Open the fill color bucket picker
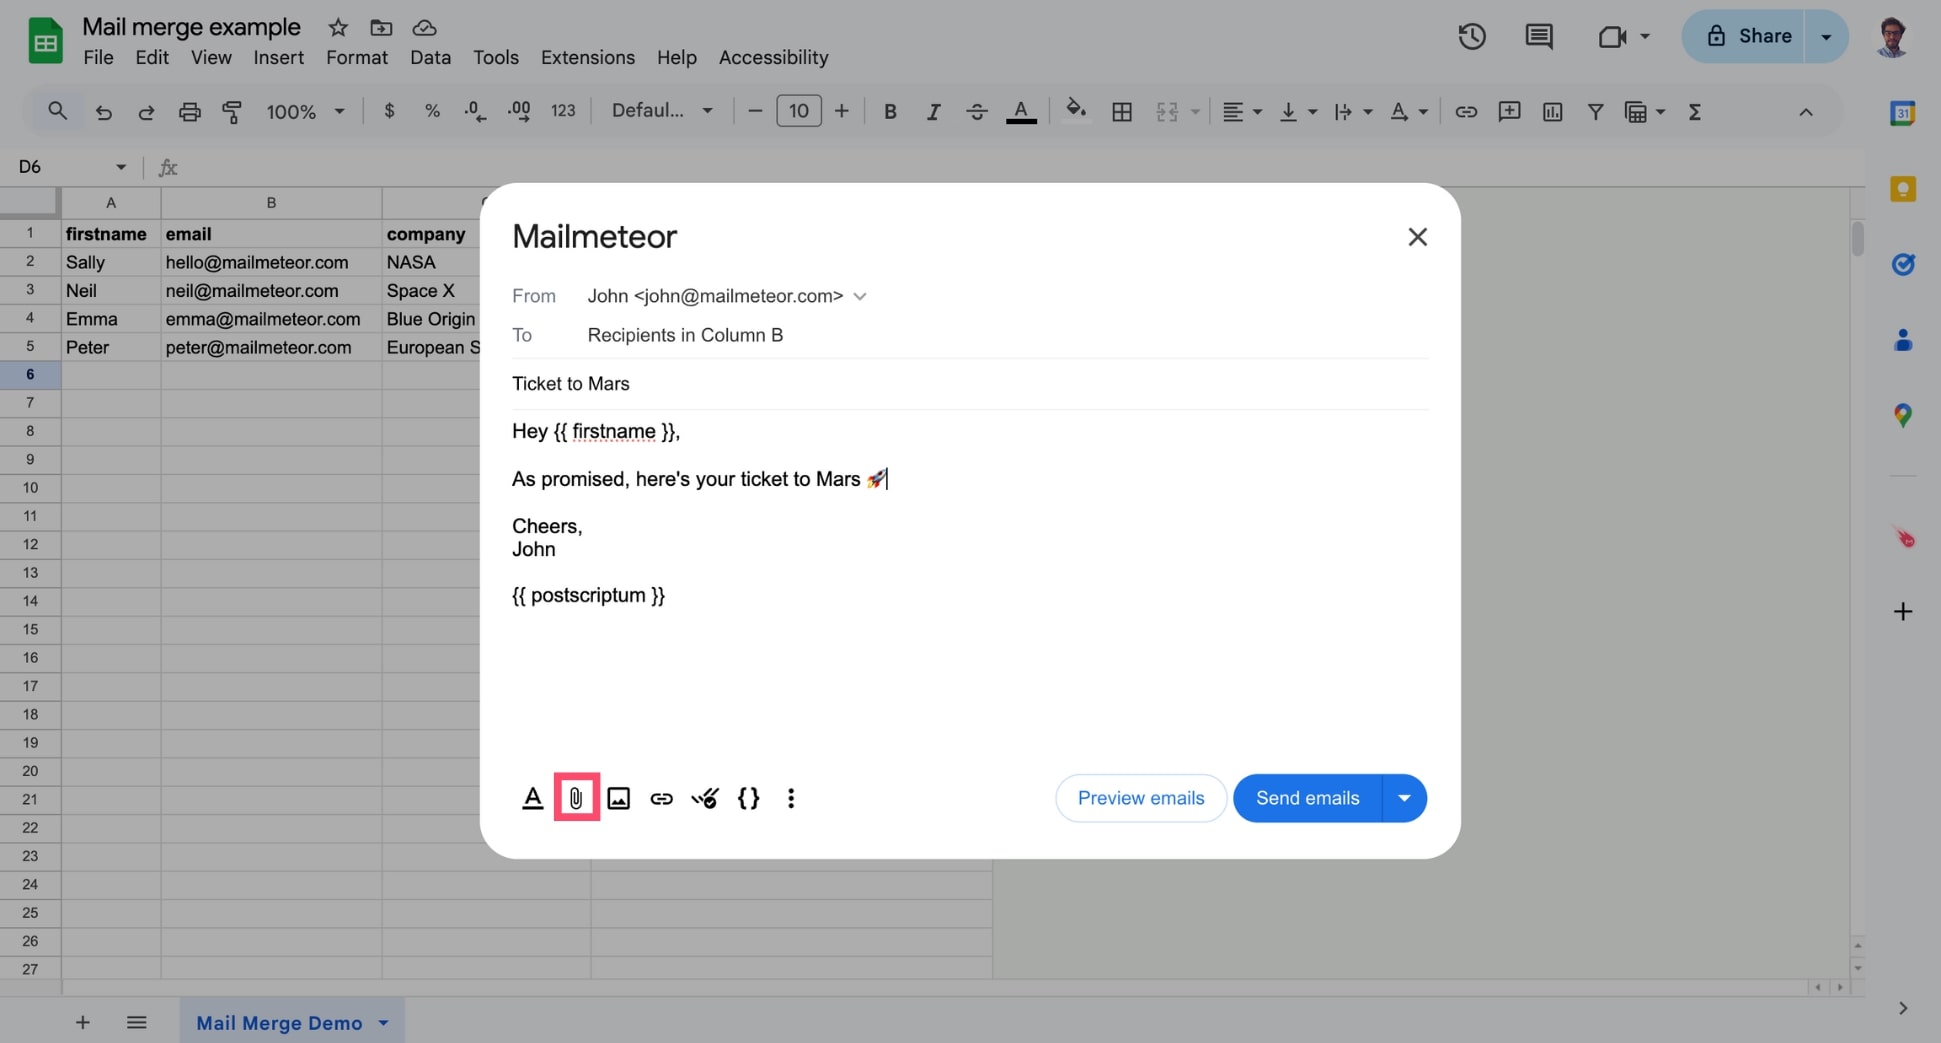Screen dimensions: 1941x1043 pos(1076,110)
